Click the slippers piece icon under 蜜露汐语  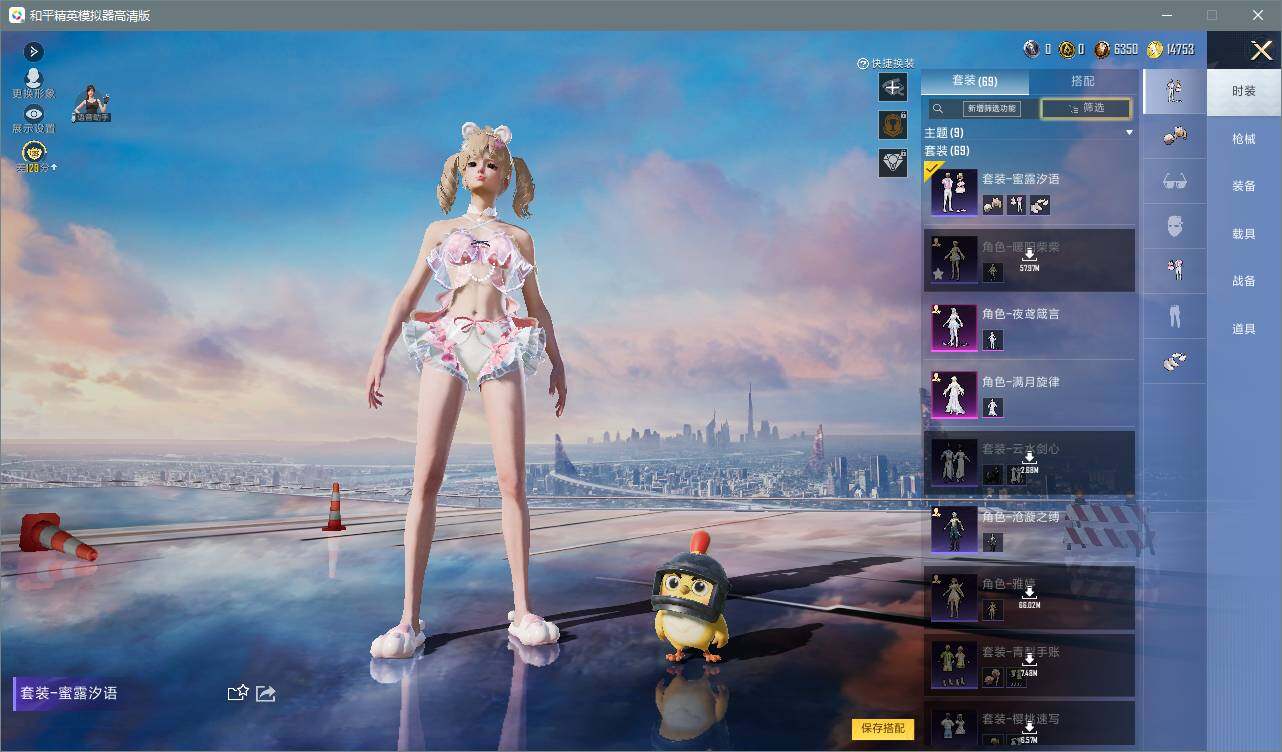pyautogui.click(x=1040, y=205)
